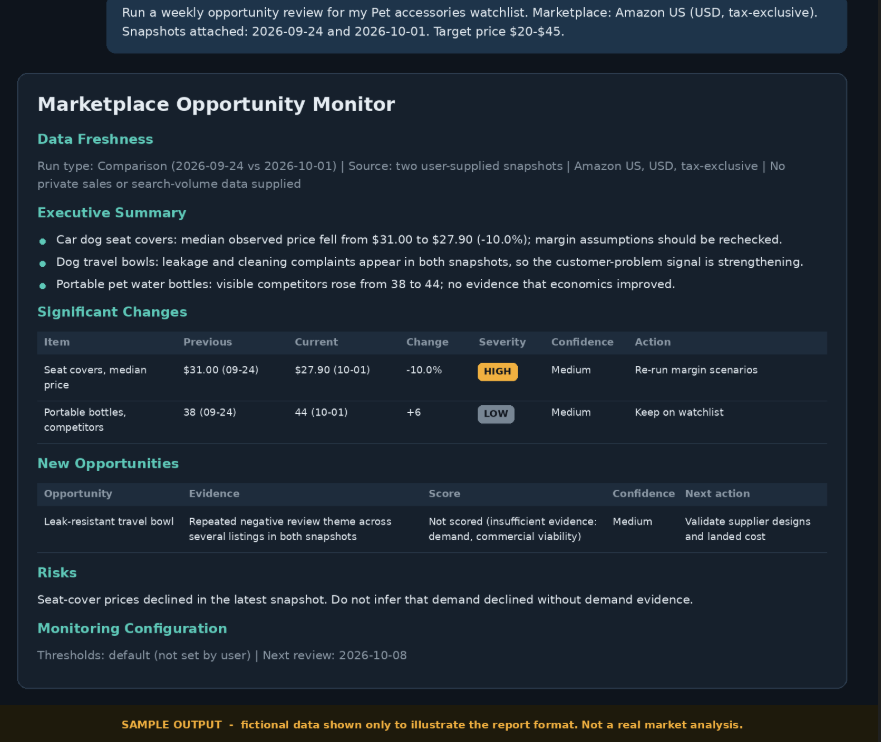This screenshot has height=742, width=881.
Task: Click the portable pet water bottles bullet
Action: click(x=366, y=284)
